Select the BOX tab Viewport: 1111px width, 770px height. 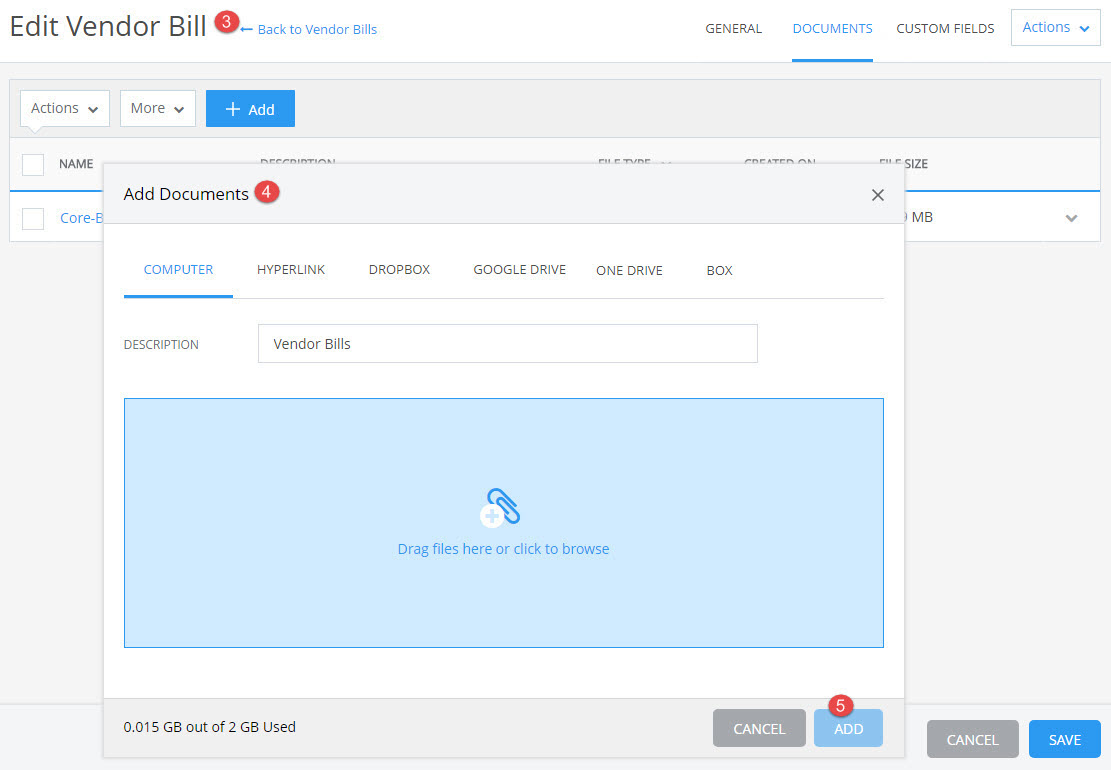tap(719, 271)
